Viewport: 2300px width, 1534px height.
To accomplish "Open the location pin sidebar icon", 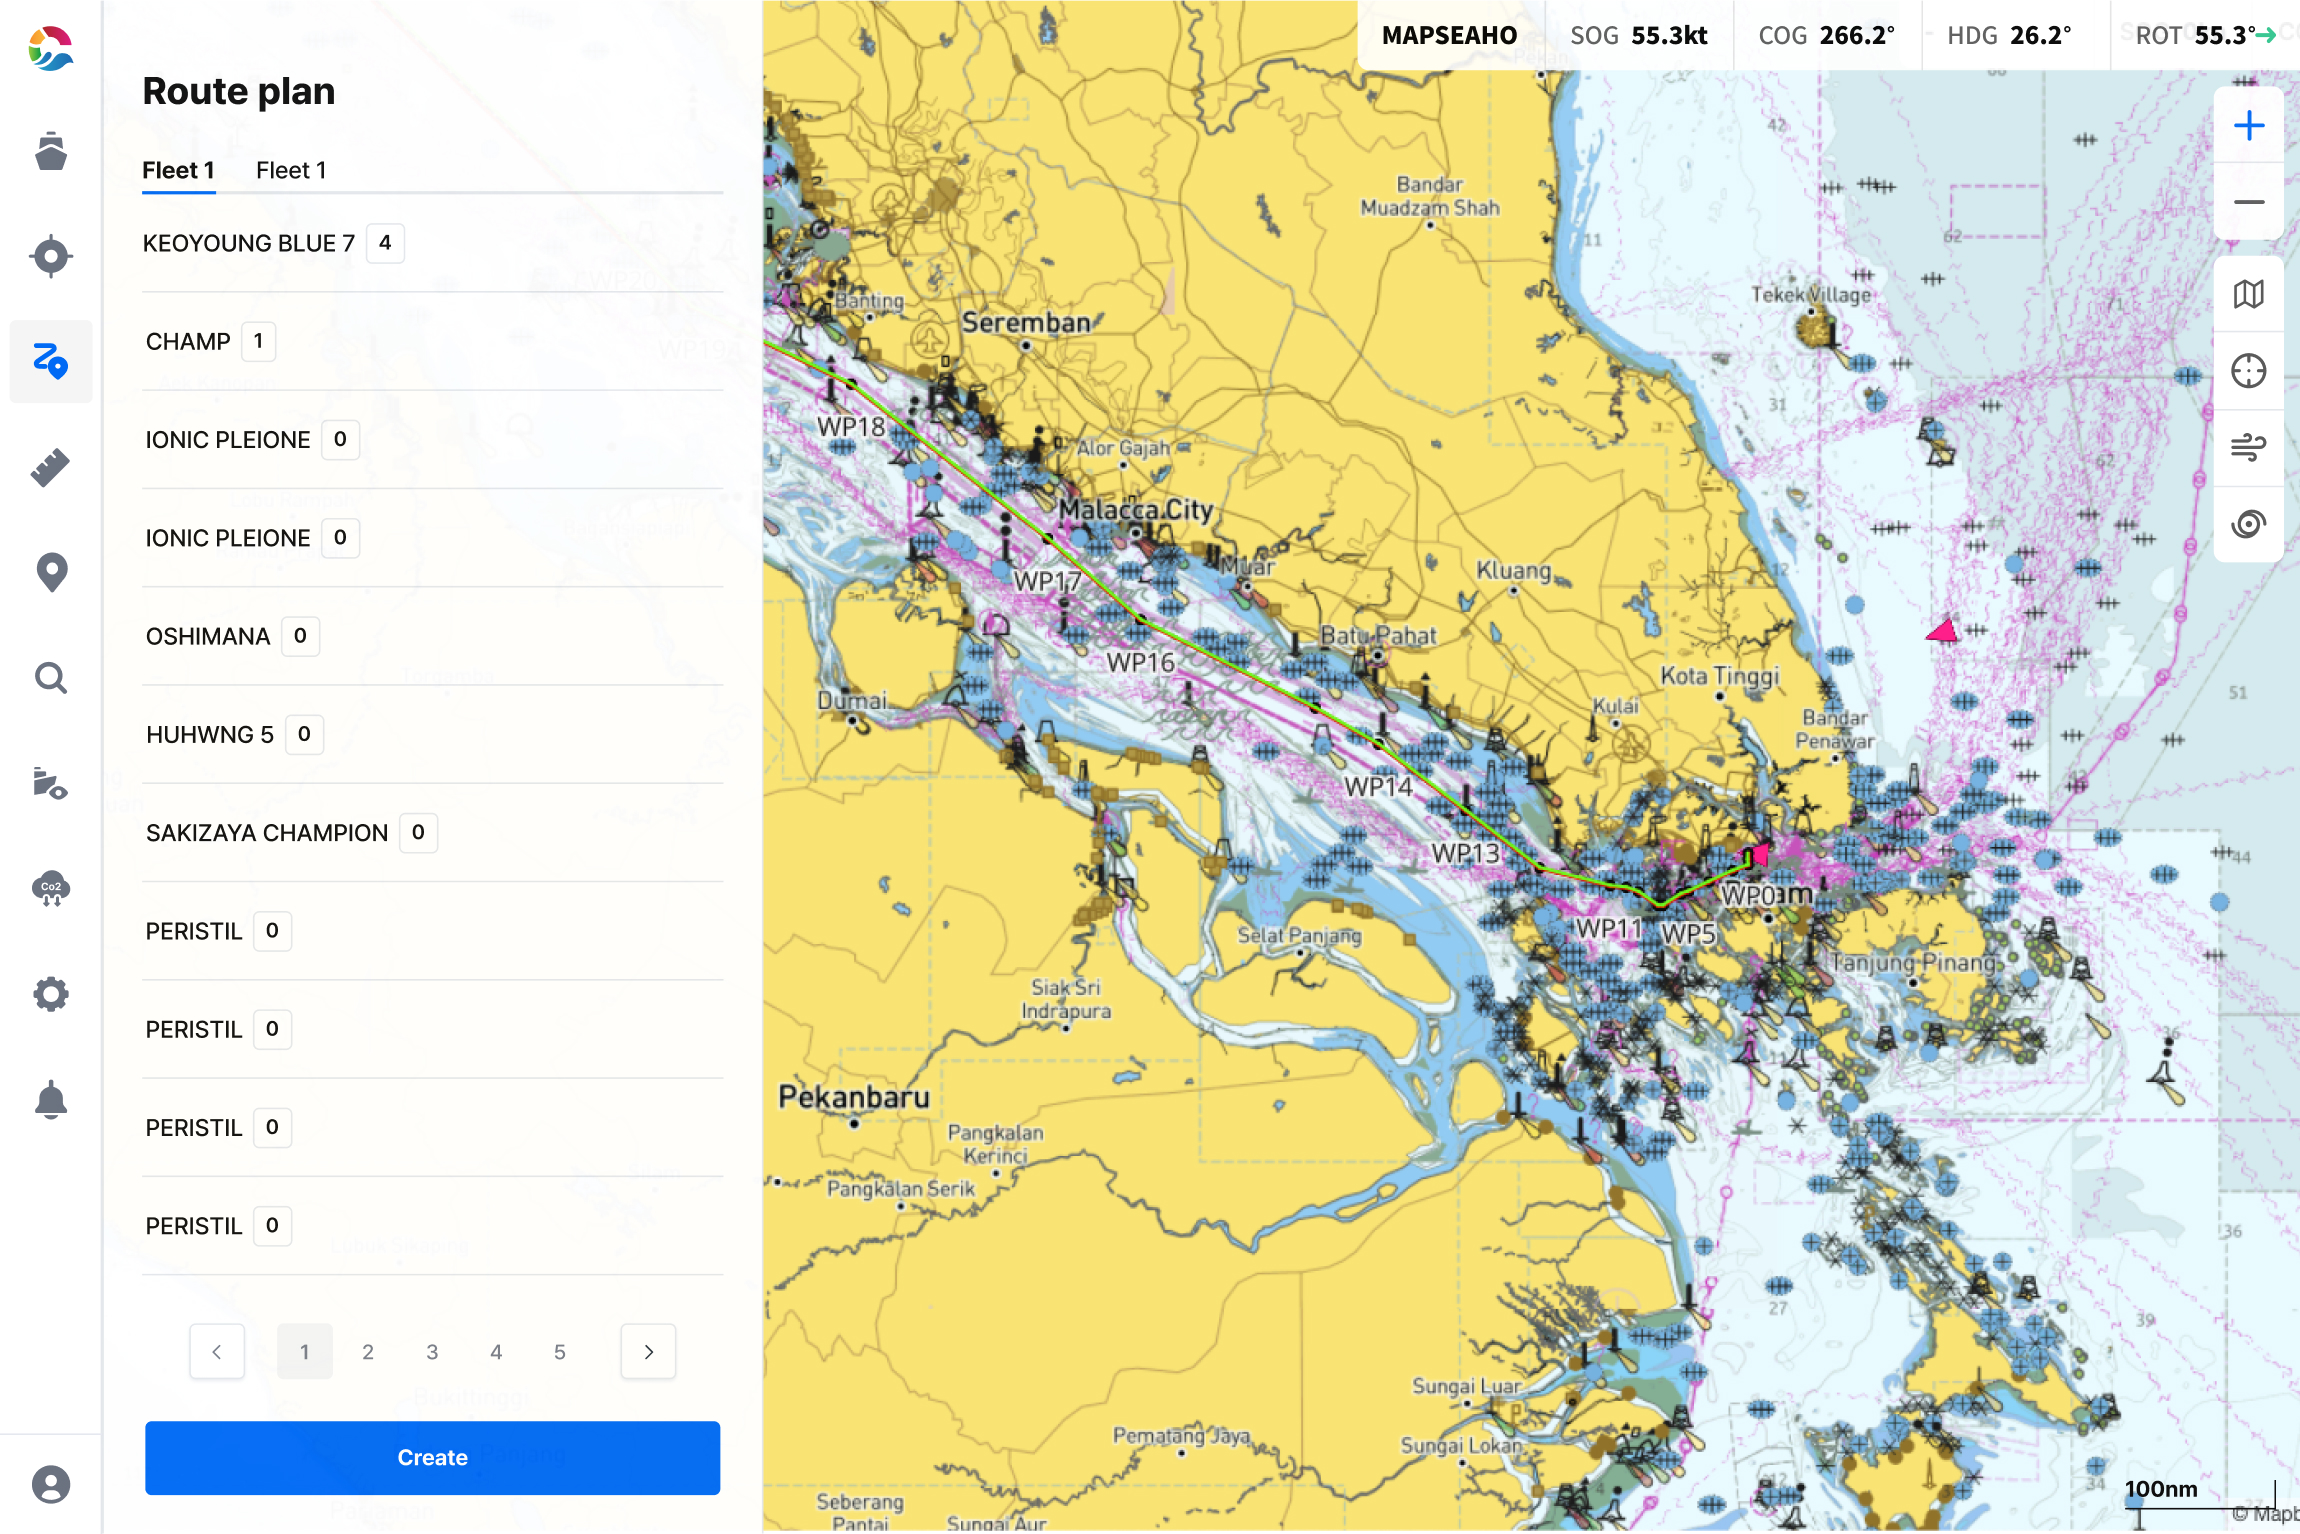I will pos(50,572).
